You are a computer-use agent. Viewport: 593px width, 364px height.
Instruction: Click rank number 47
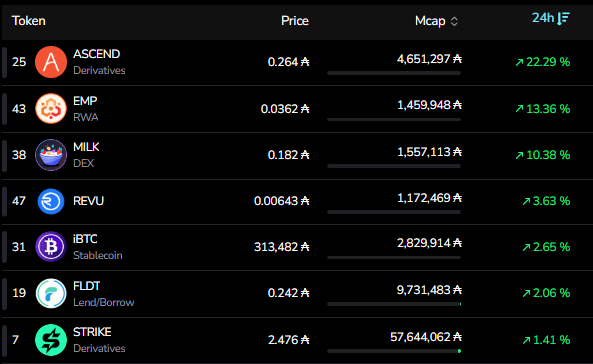click(x=19, y=201)
